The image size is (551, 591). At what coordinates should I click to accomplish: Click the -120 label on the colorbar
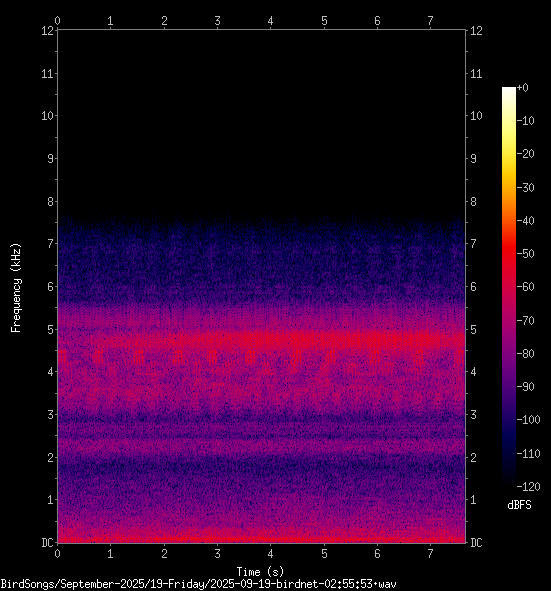pyautogui.click(x=528, y=487)
